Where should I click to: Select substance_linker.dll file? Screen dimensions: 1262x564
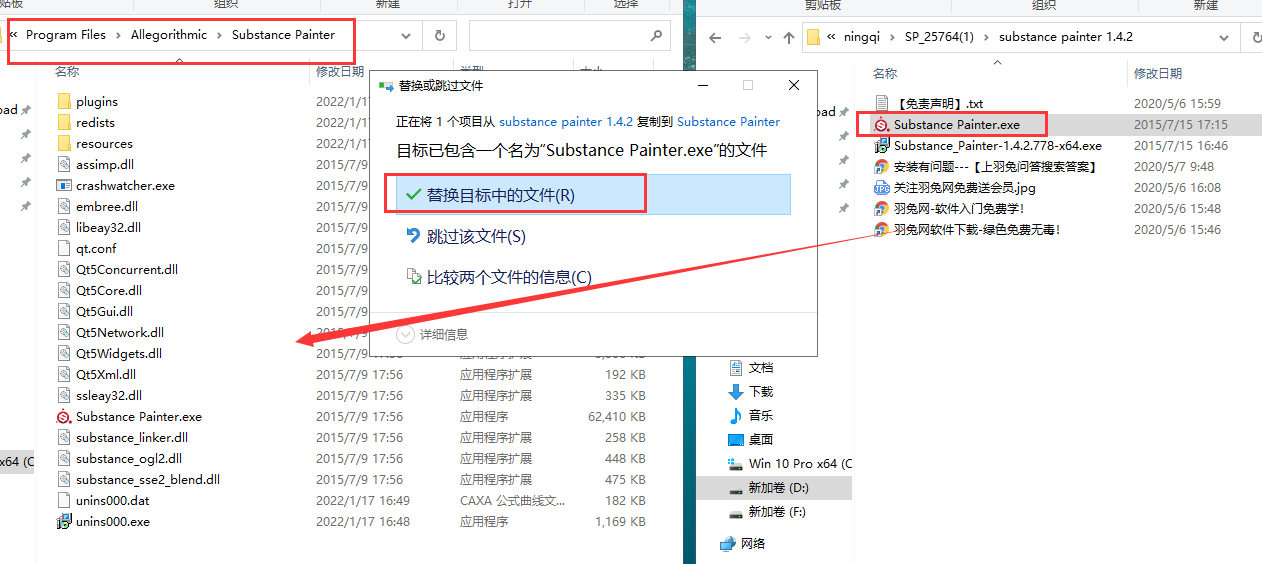(x=132, y=437)
